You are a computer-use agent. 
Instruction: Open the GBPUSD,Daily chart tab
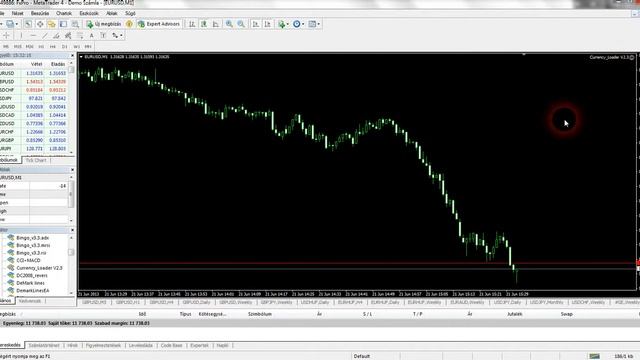pos(196,302)
